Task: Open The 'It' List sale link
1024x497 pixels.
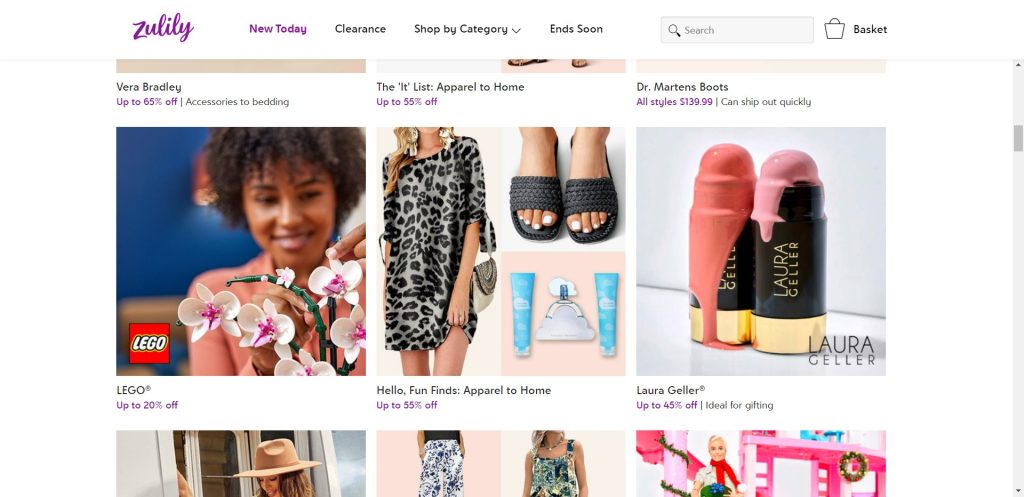Action: point(450,87)
